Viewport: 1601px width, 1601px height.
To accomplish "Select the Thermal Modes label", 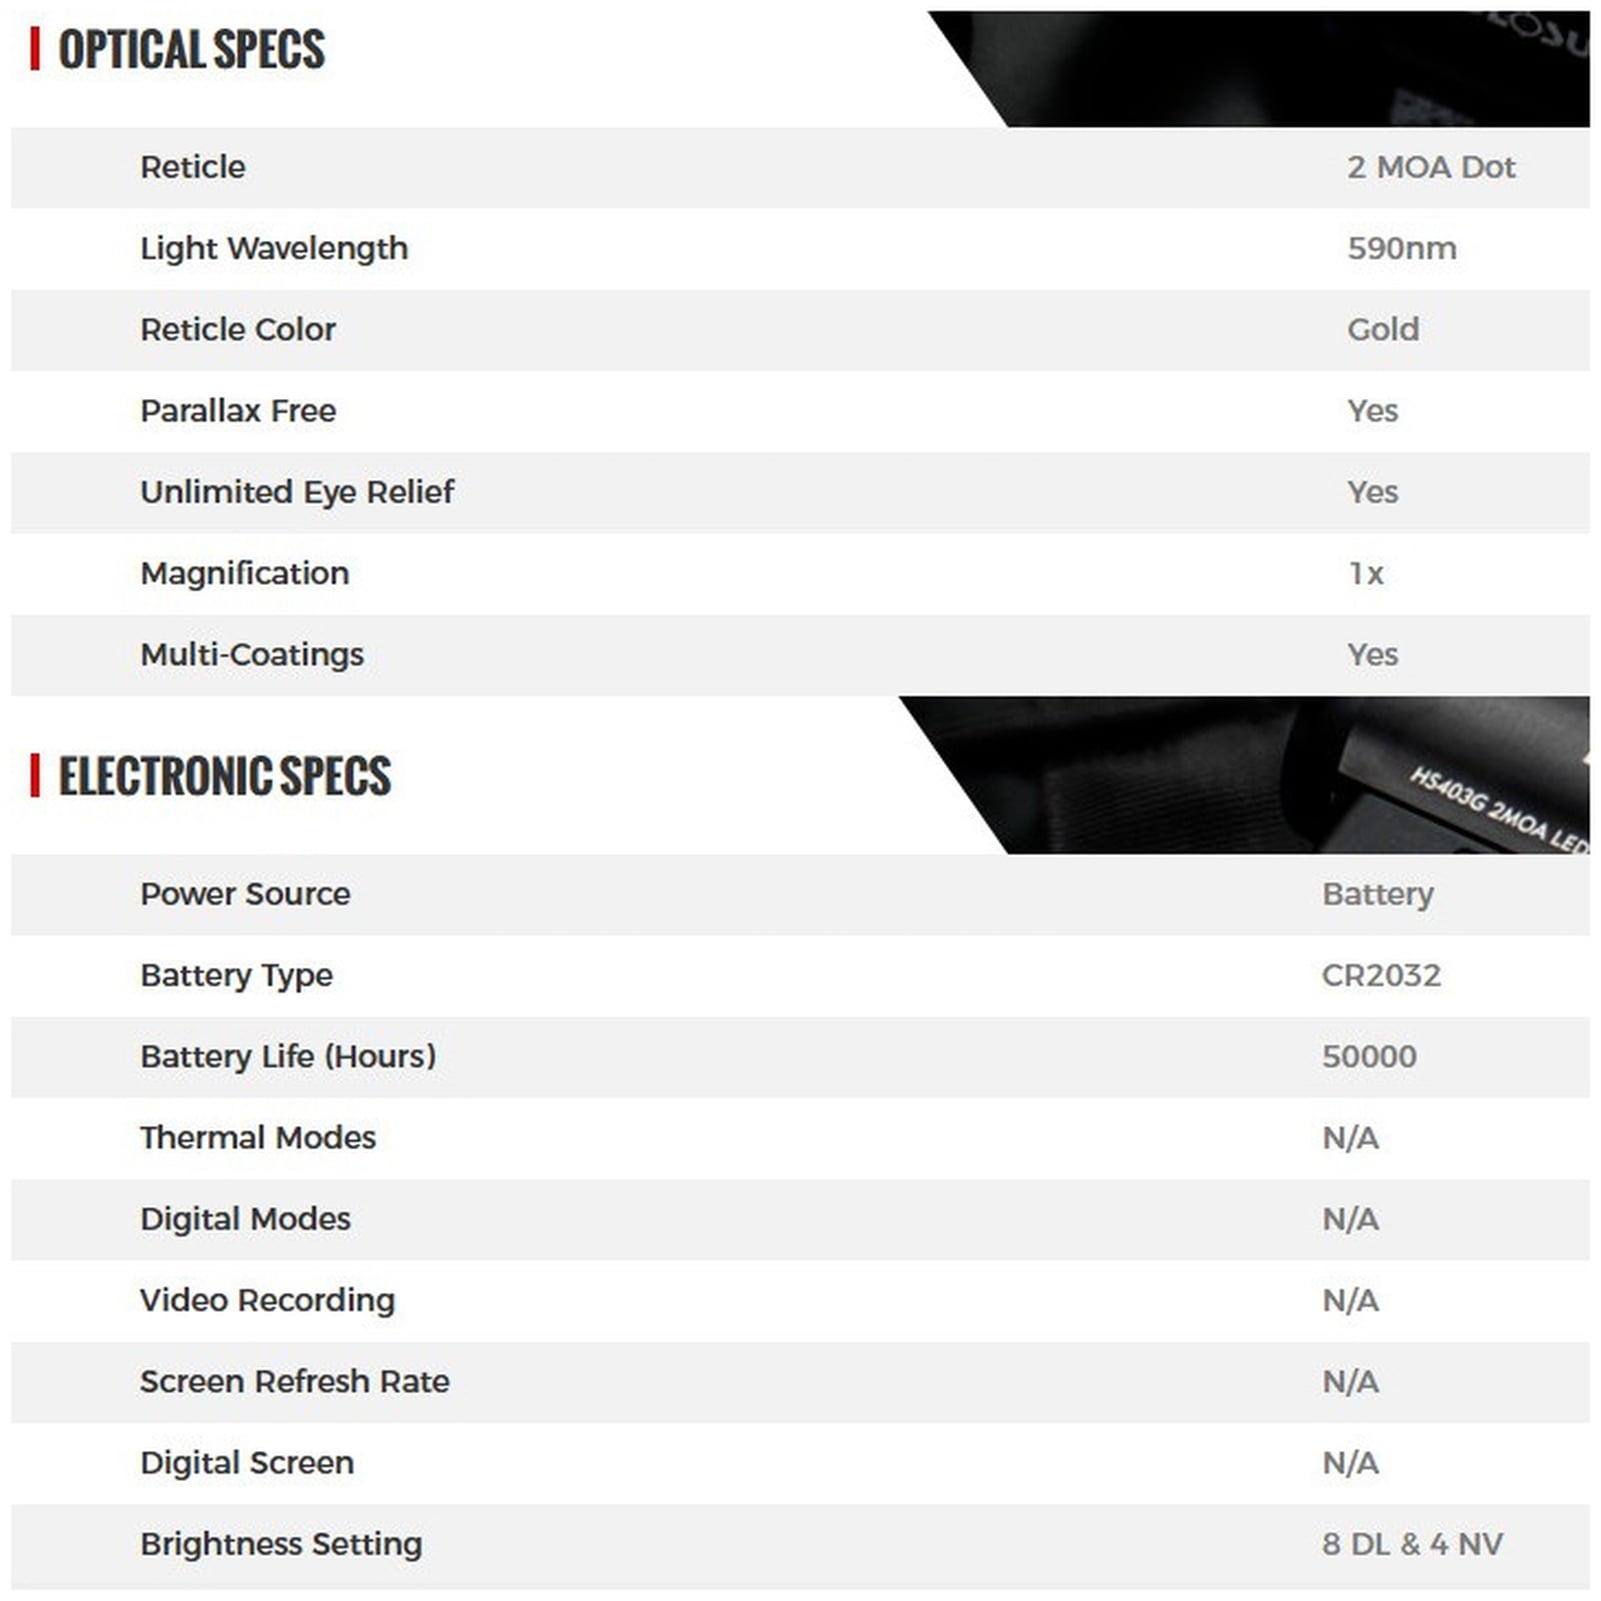I will tap(258, 1138).
